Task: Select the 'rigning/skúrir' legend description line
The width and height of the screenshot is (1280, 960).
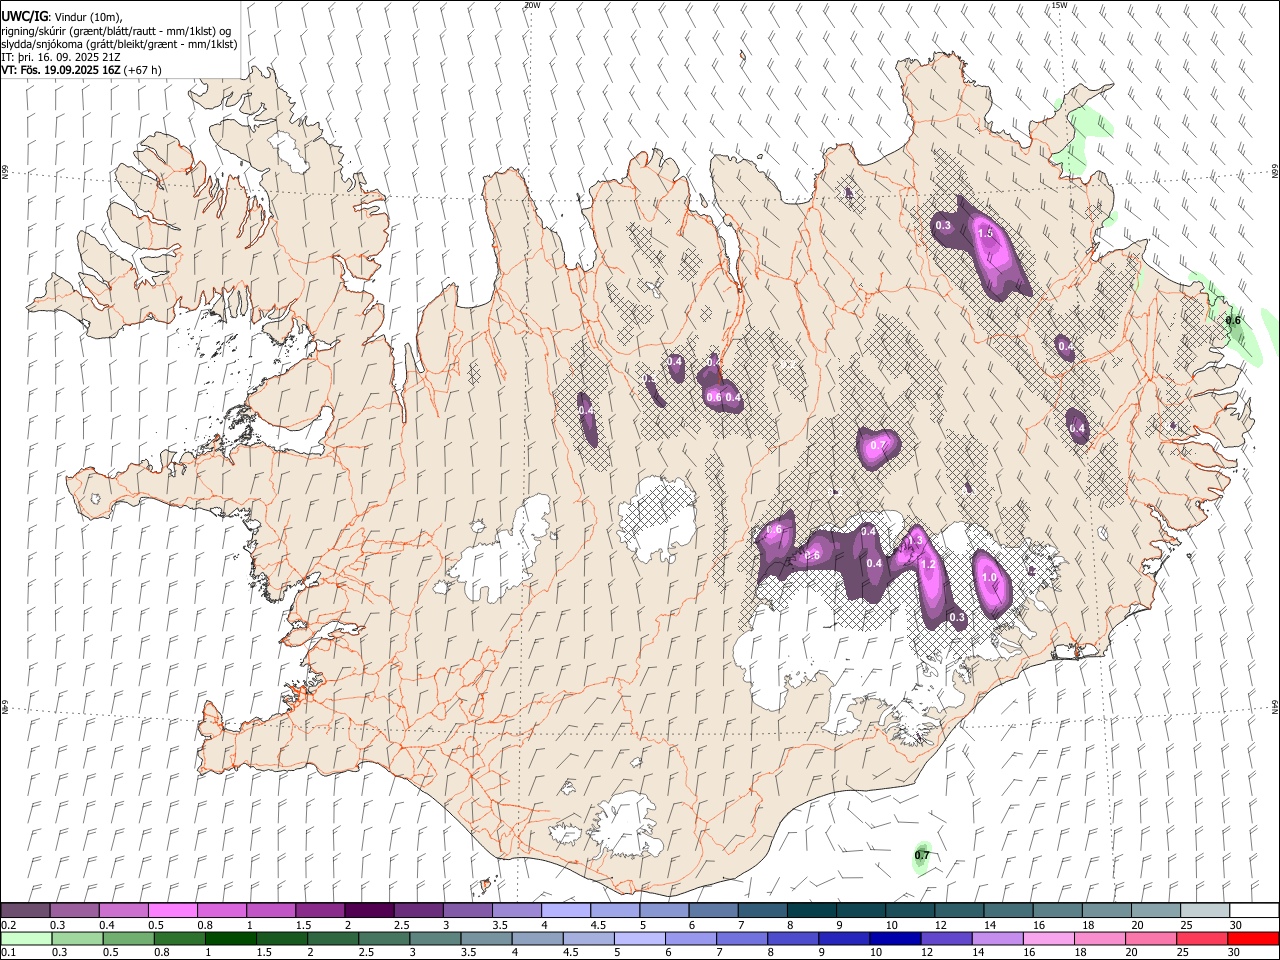Action: pos(116,31)
